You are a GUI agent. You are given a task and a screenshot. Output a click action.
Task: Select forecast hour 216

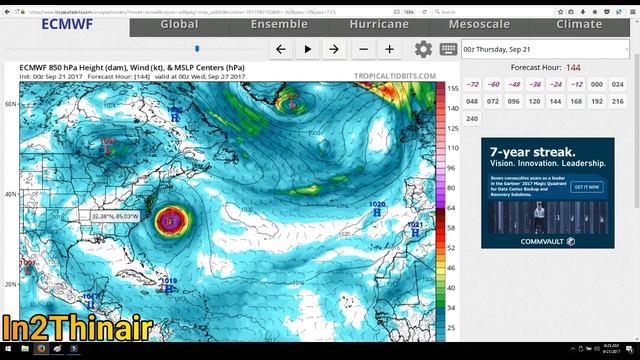[x=618, y=101]
